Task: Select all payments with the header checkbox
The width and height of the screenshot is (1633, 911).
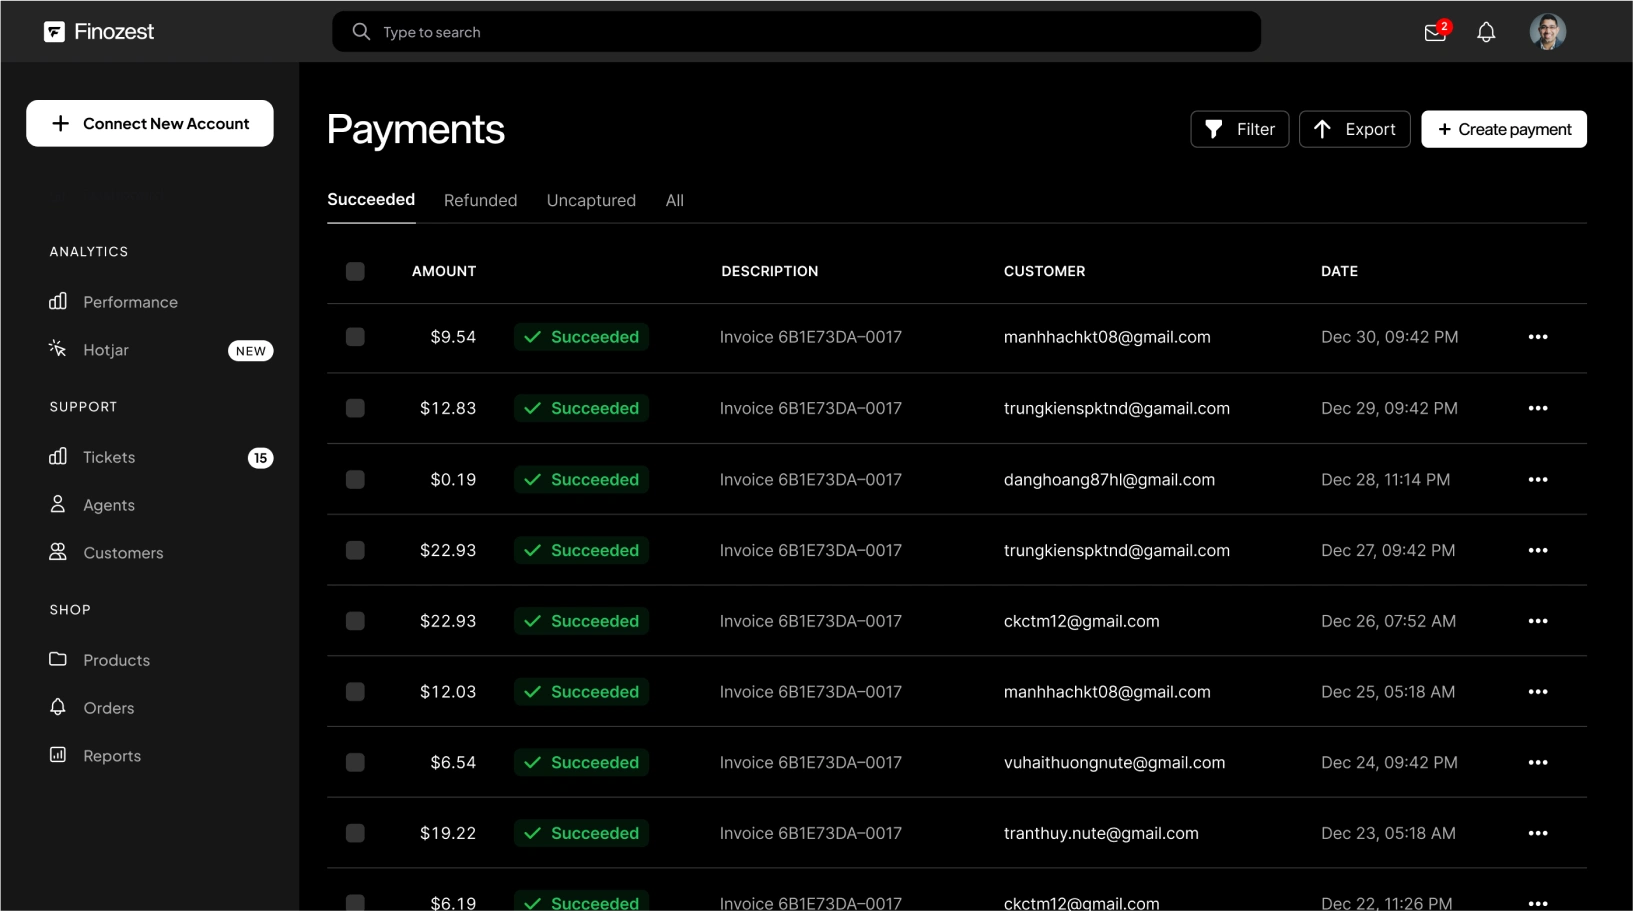Action: tap(355, 271)
